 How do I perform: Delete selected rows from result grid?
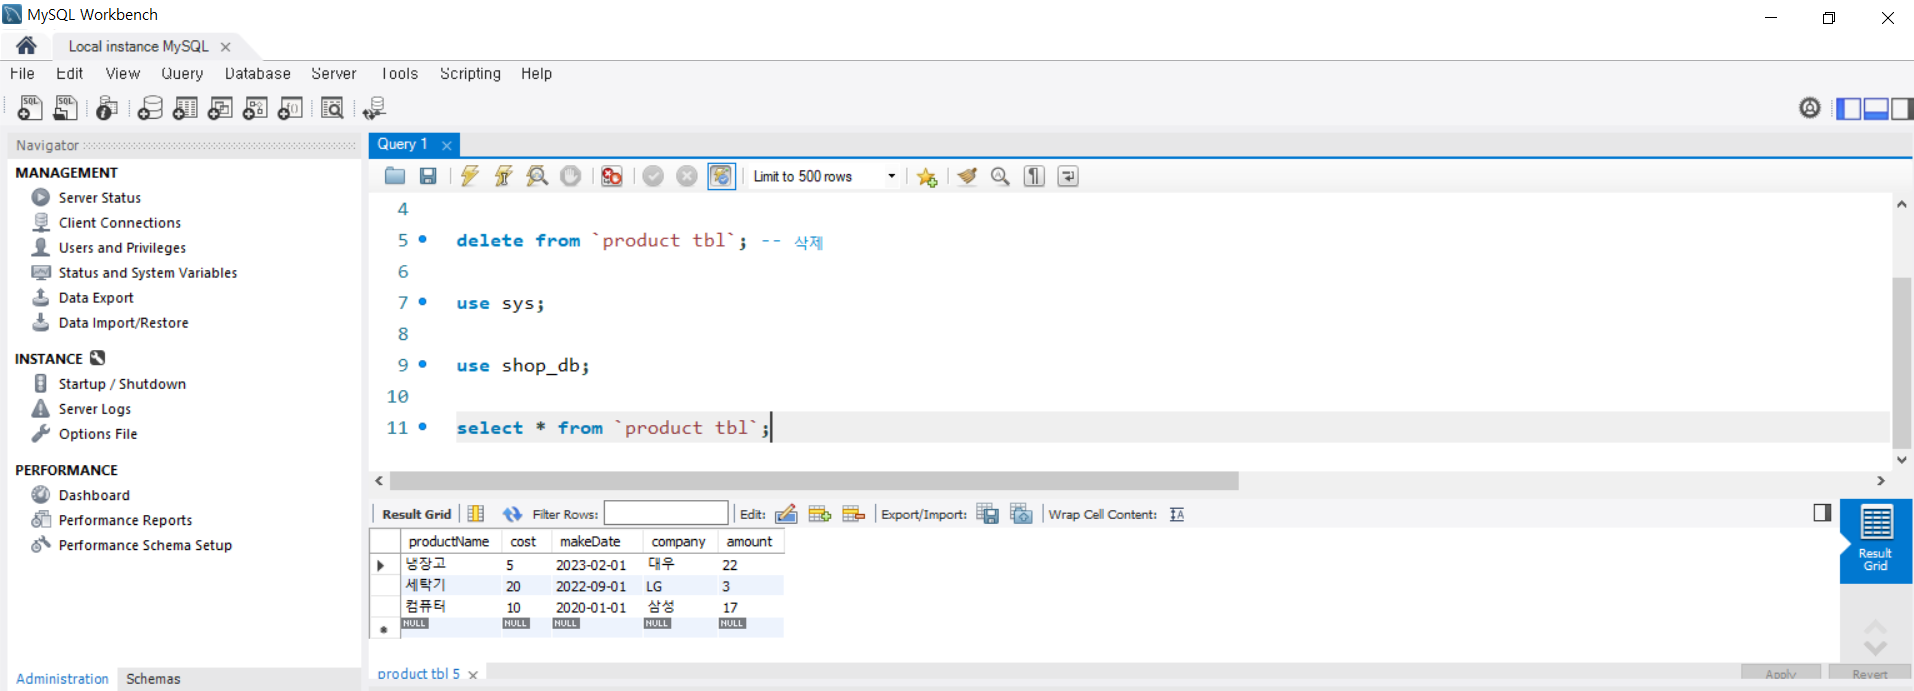tap(854, 514)
